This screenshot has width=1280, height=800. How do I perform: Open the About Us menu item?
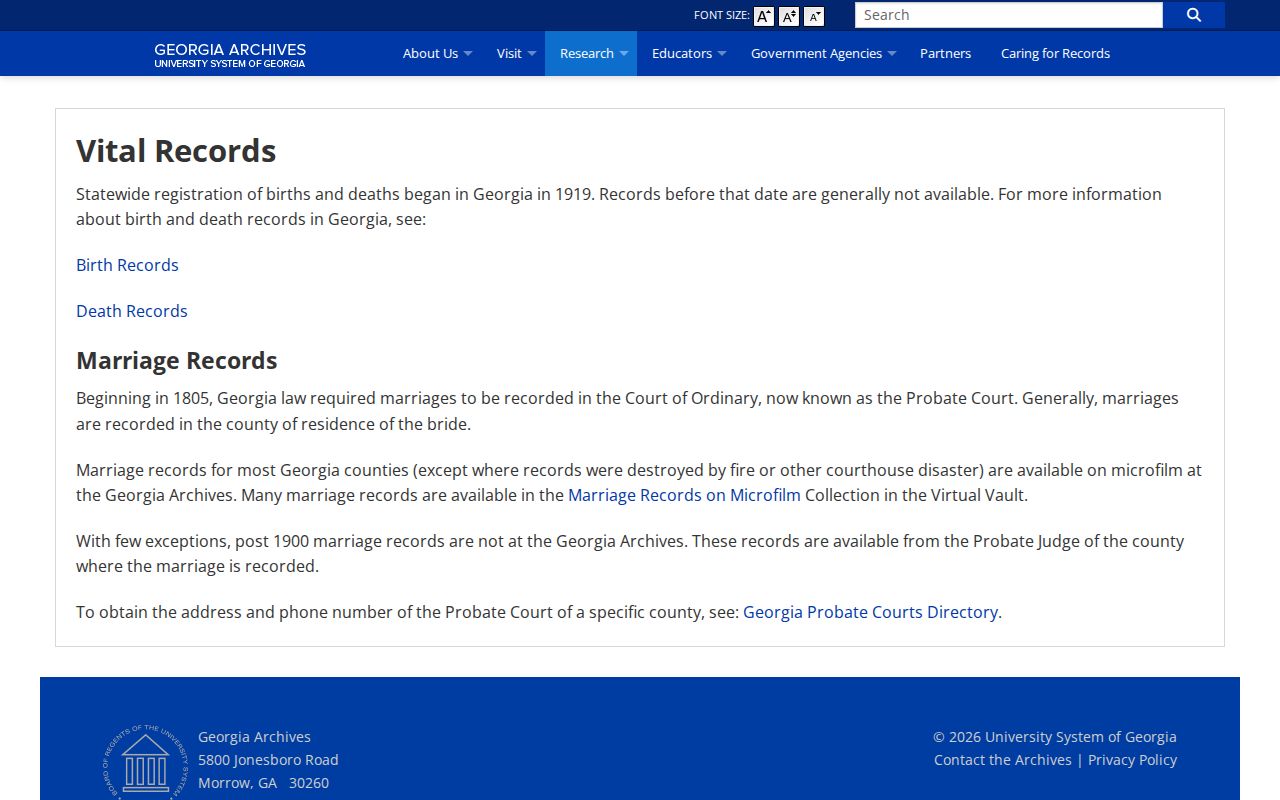430,54
